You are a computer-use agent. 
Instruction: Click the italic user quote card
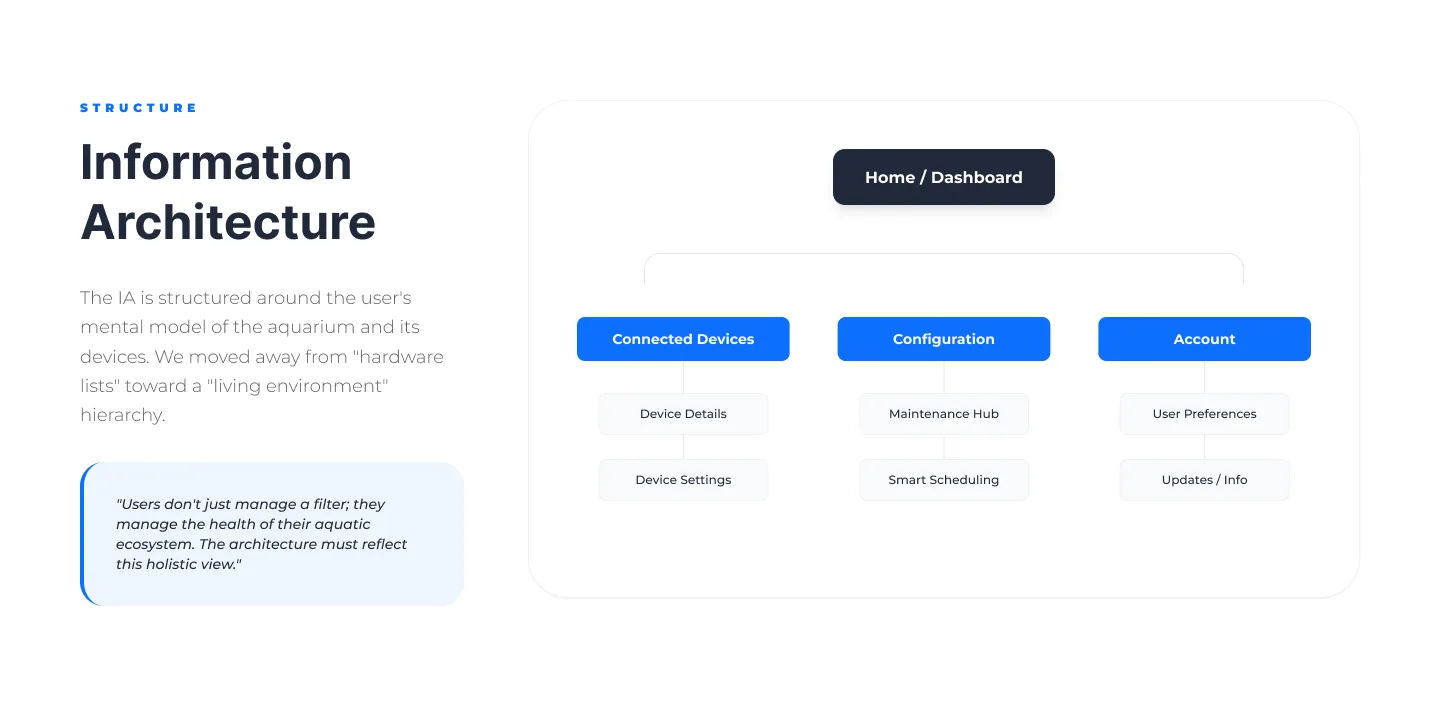(272, 534)
